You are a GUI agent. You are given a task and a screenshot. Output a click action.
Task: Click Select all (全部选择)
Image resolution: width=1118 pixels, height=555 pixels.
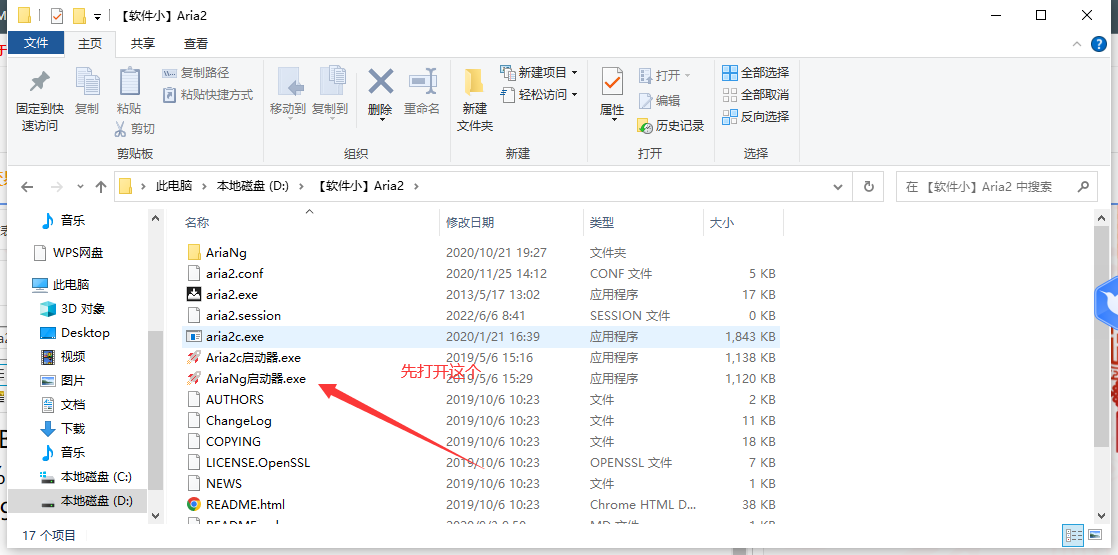[x=756, y=73]
